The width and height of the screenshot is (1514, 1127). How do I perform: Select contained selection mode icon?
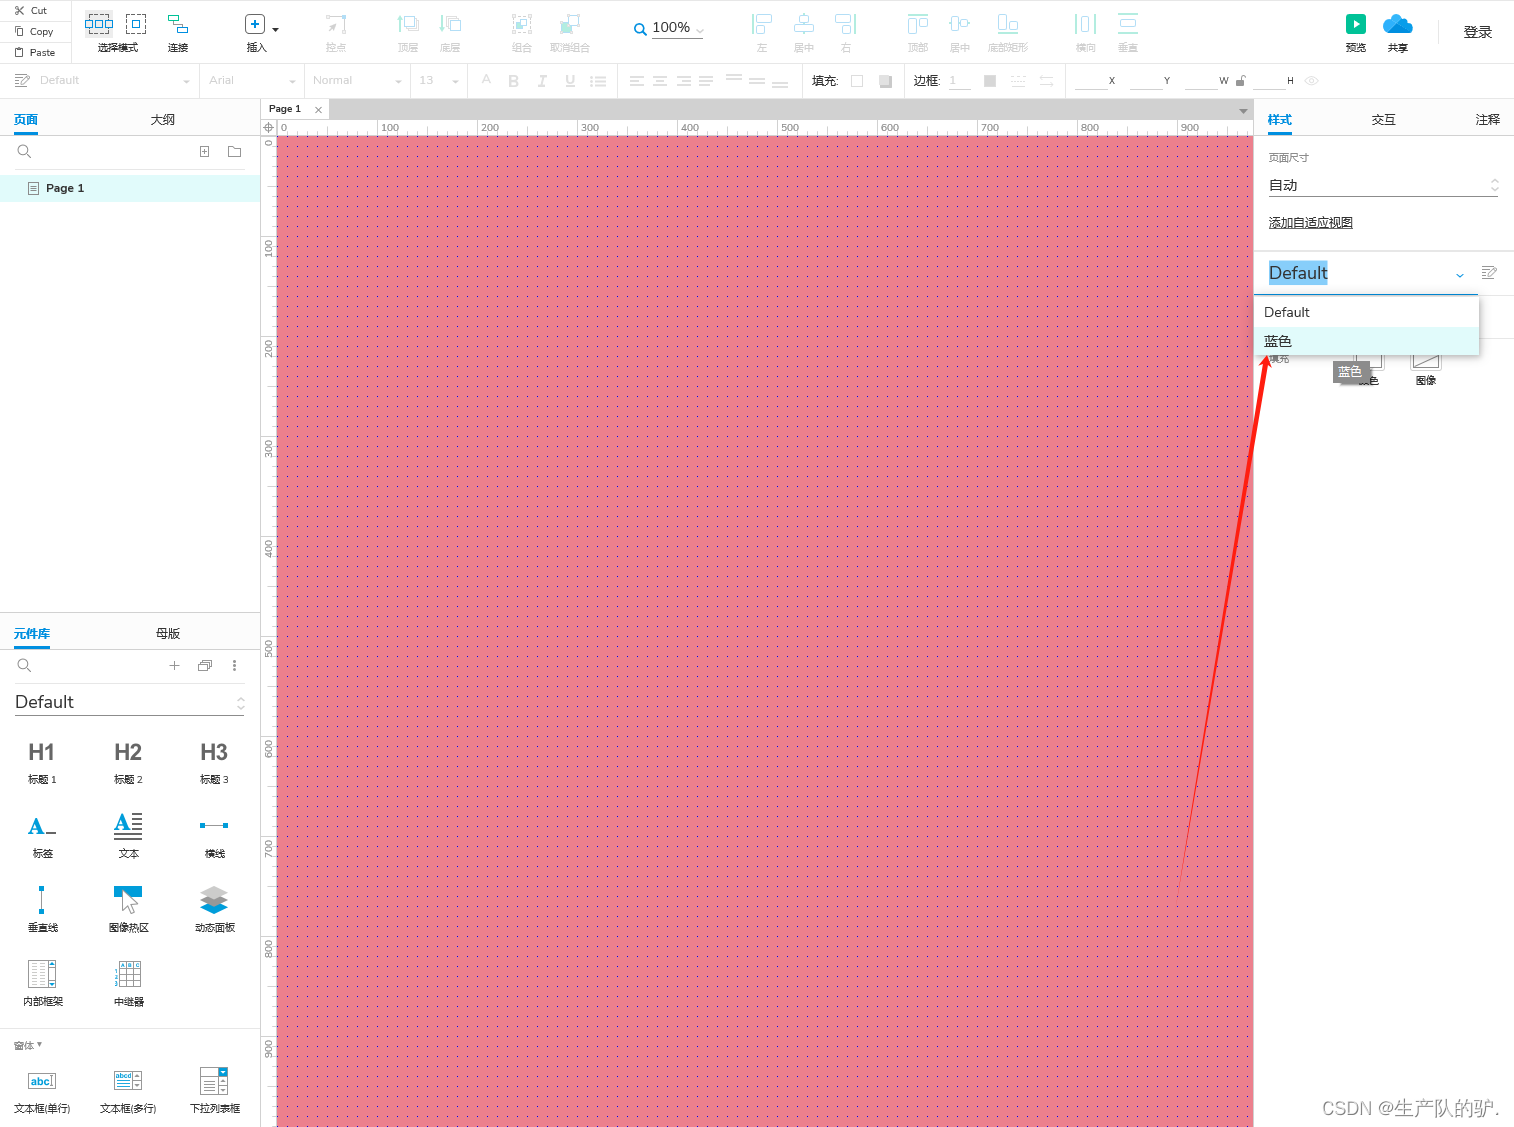[136, 23]
